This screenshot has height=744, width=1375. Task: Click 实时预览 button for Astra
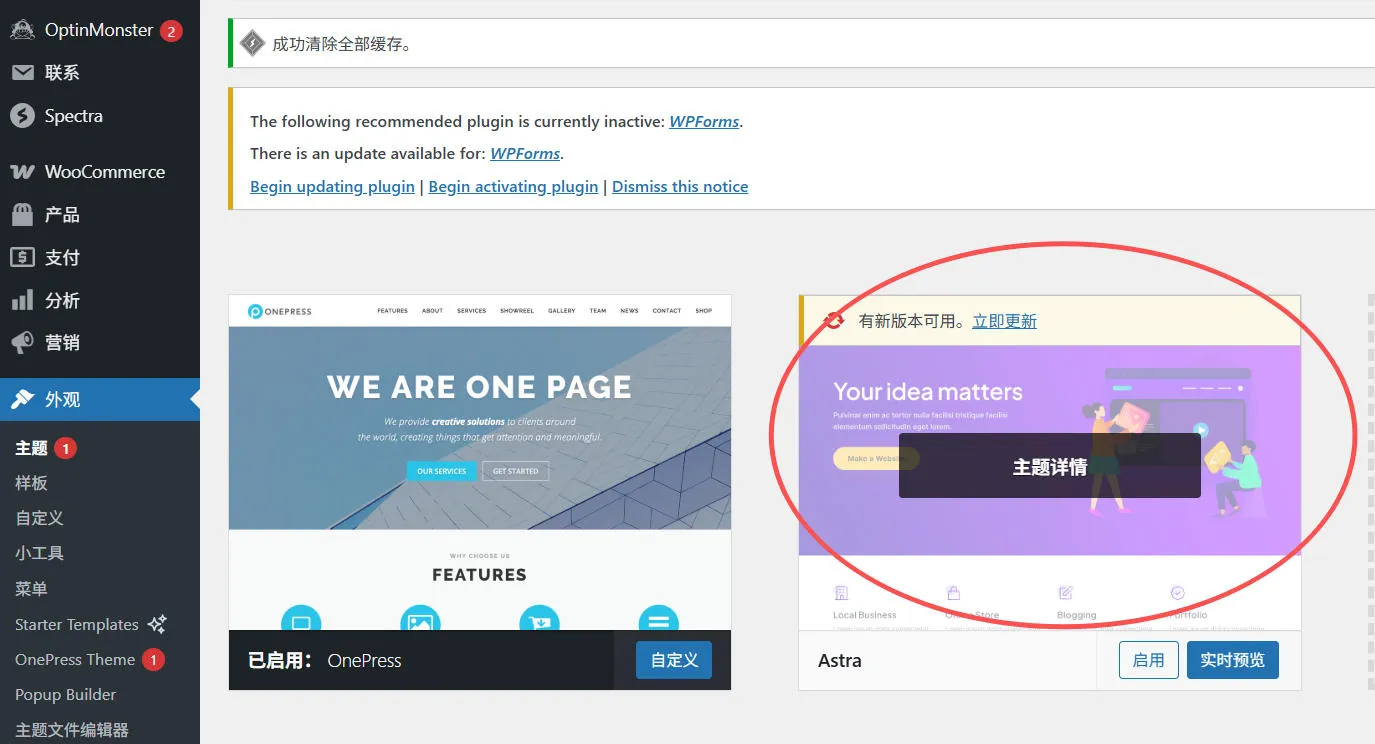coord(1232,660)
